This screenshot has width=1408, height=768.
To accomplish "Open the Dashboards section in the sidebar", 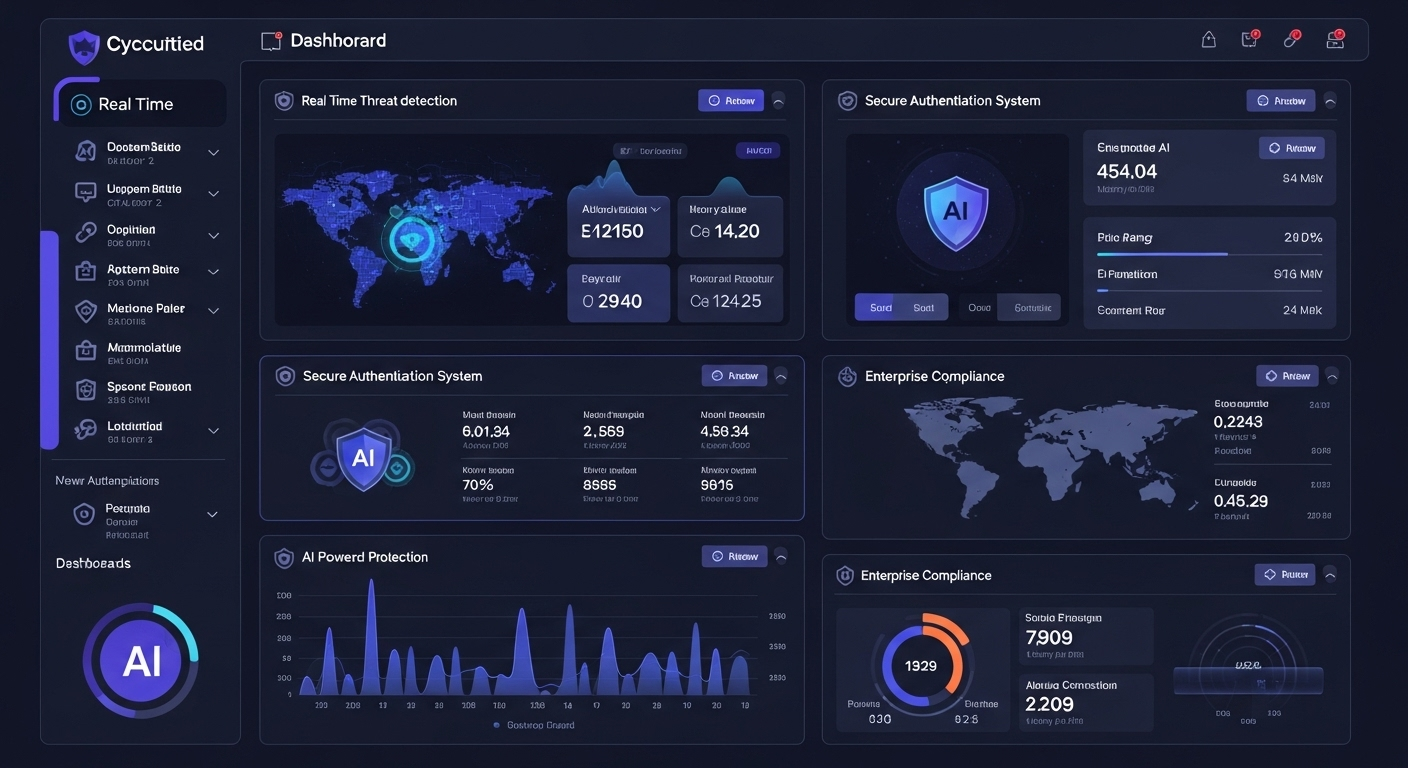I will click(x=92, y=563).
